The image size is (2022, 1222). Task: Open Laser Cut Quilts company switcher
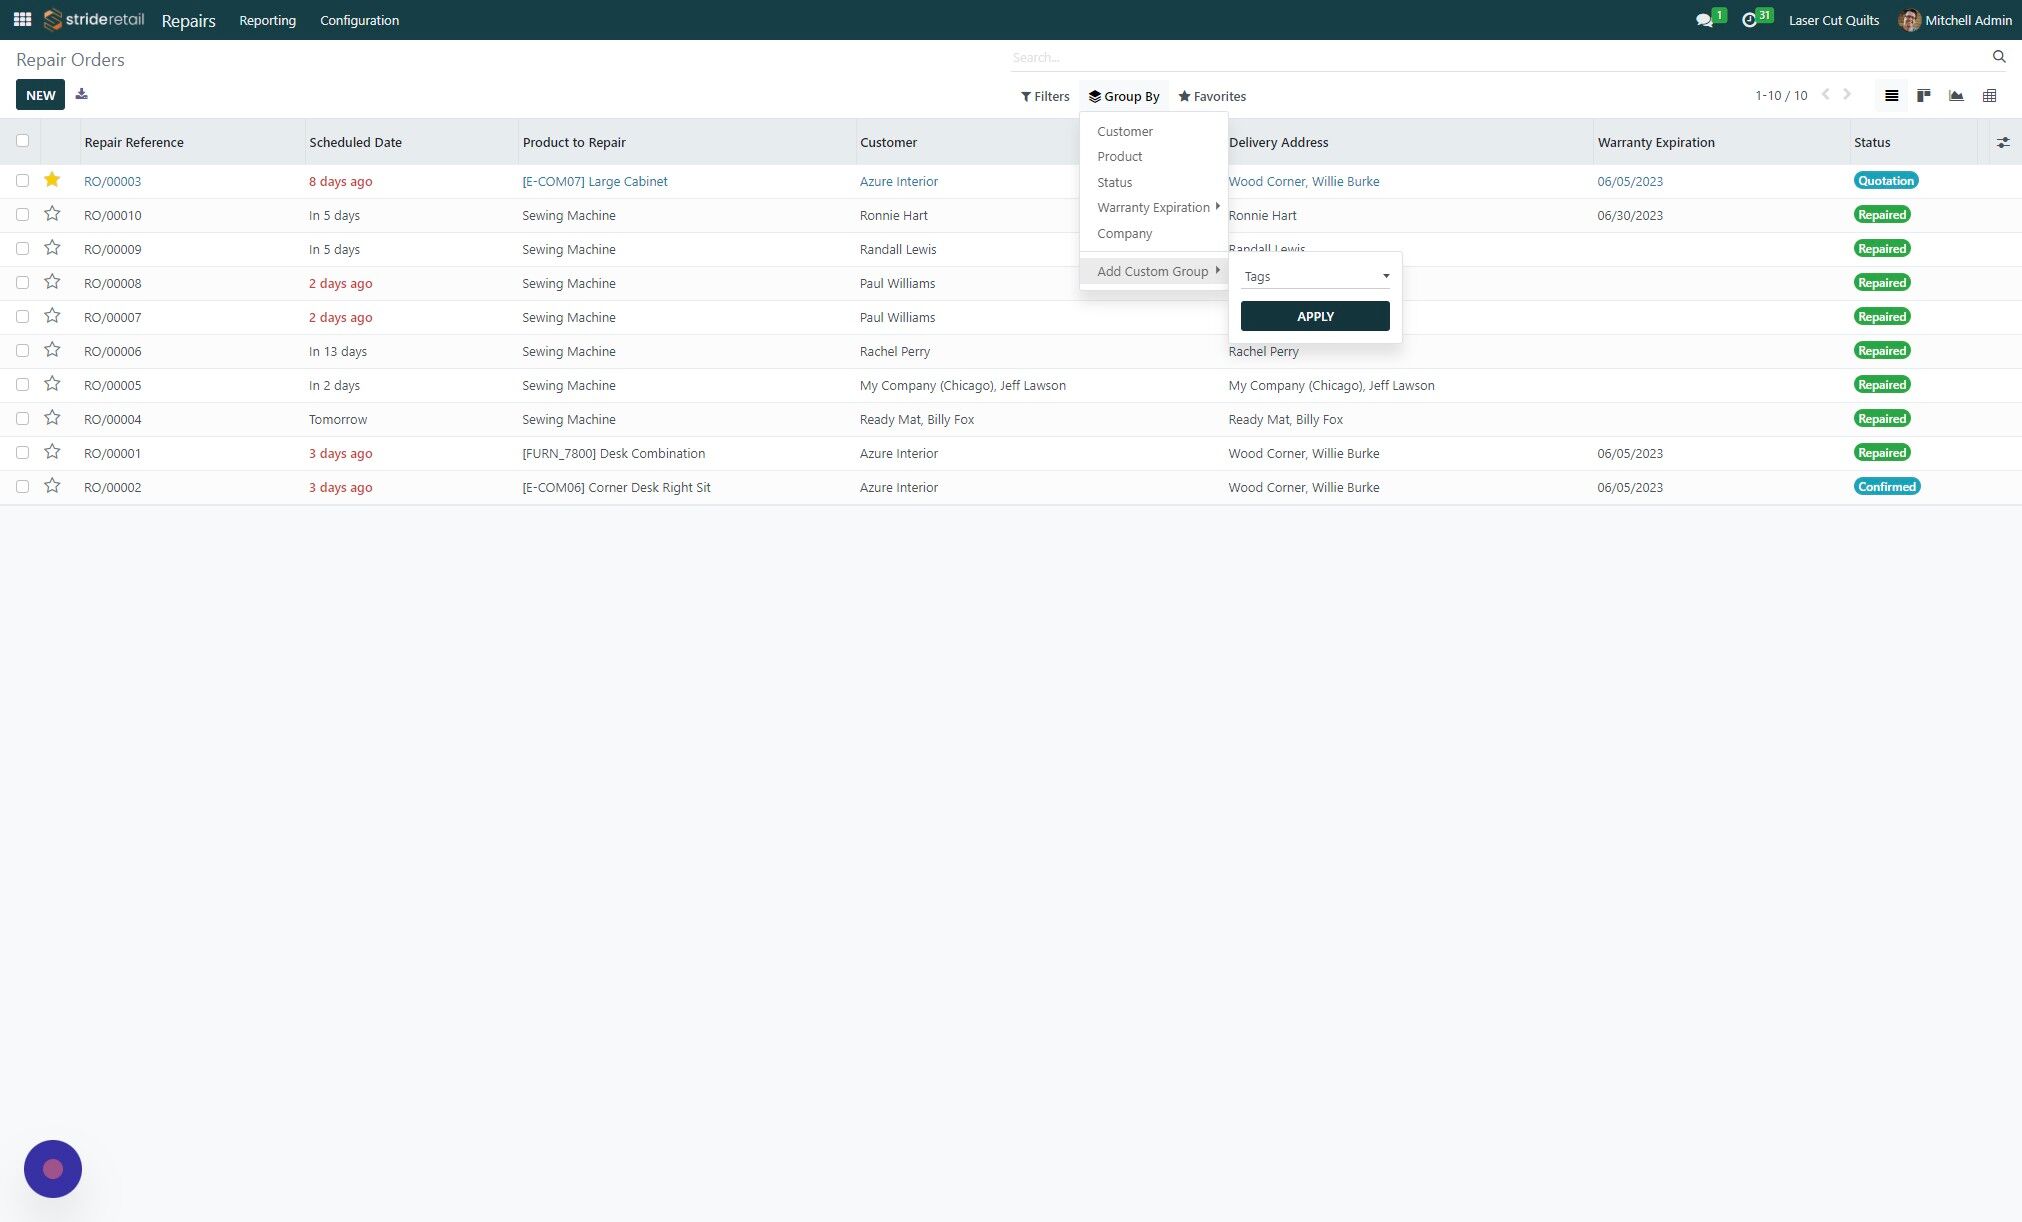(1833, 20)
